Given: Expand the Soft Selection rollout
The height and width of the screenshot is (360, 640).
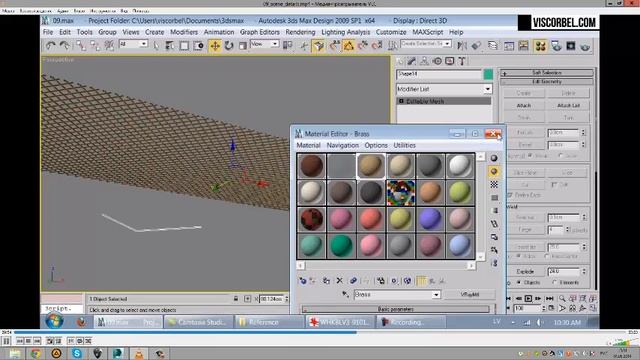Looking at the screenshot, I should pos(547,73).
